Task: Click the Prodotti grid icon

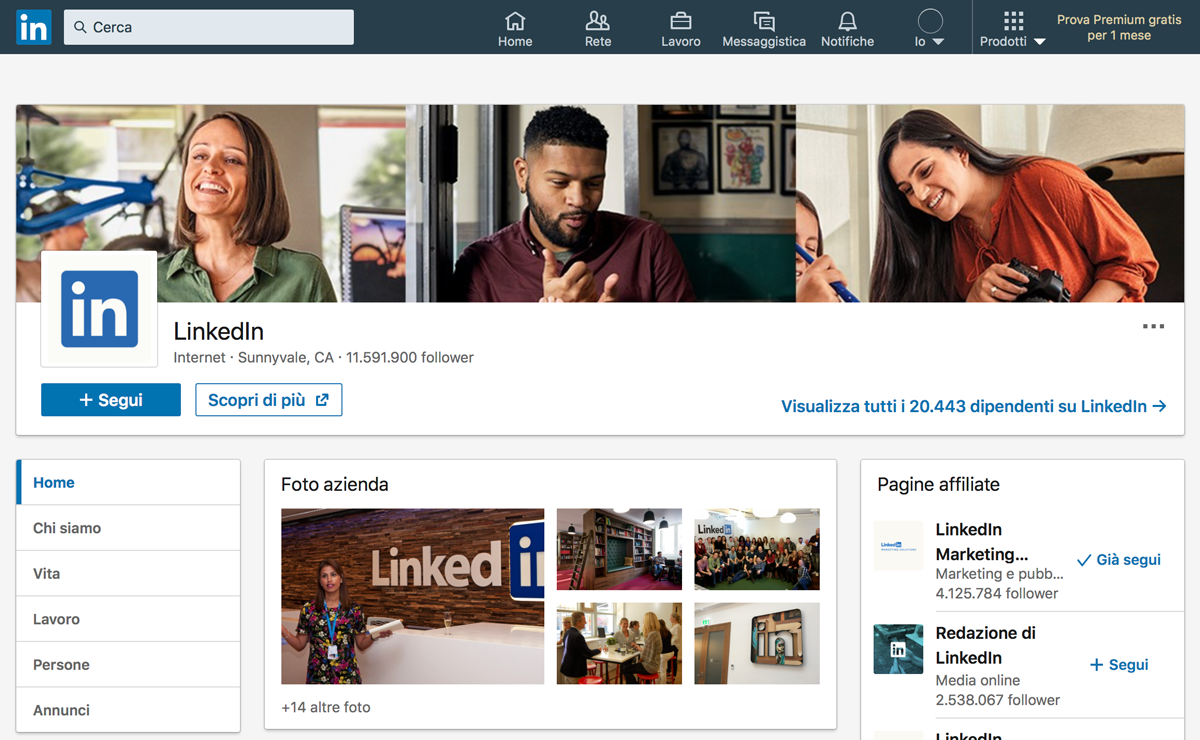Action: 1013,21
